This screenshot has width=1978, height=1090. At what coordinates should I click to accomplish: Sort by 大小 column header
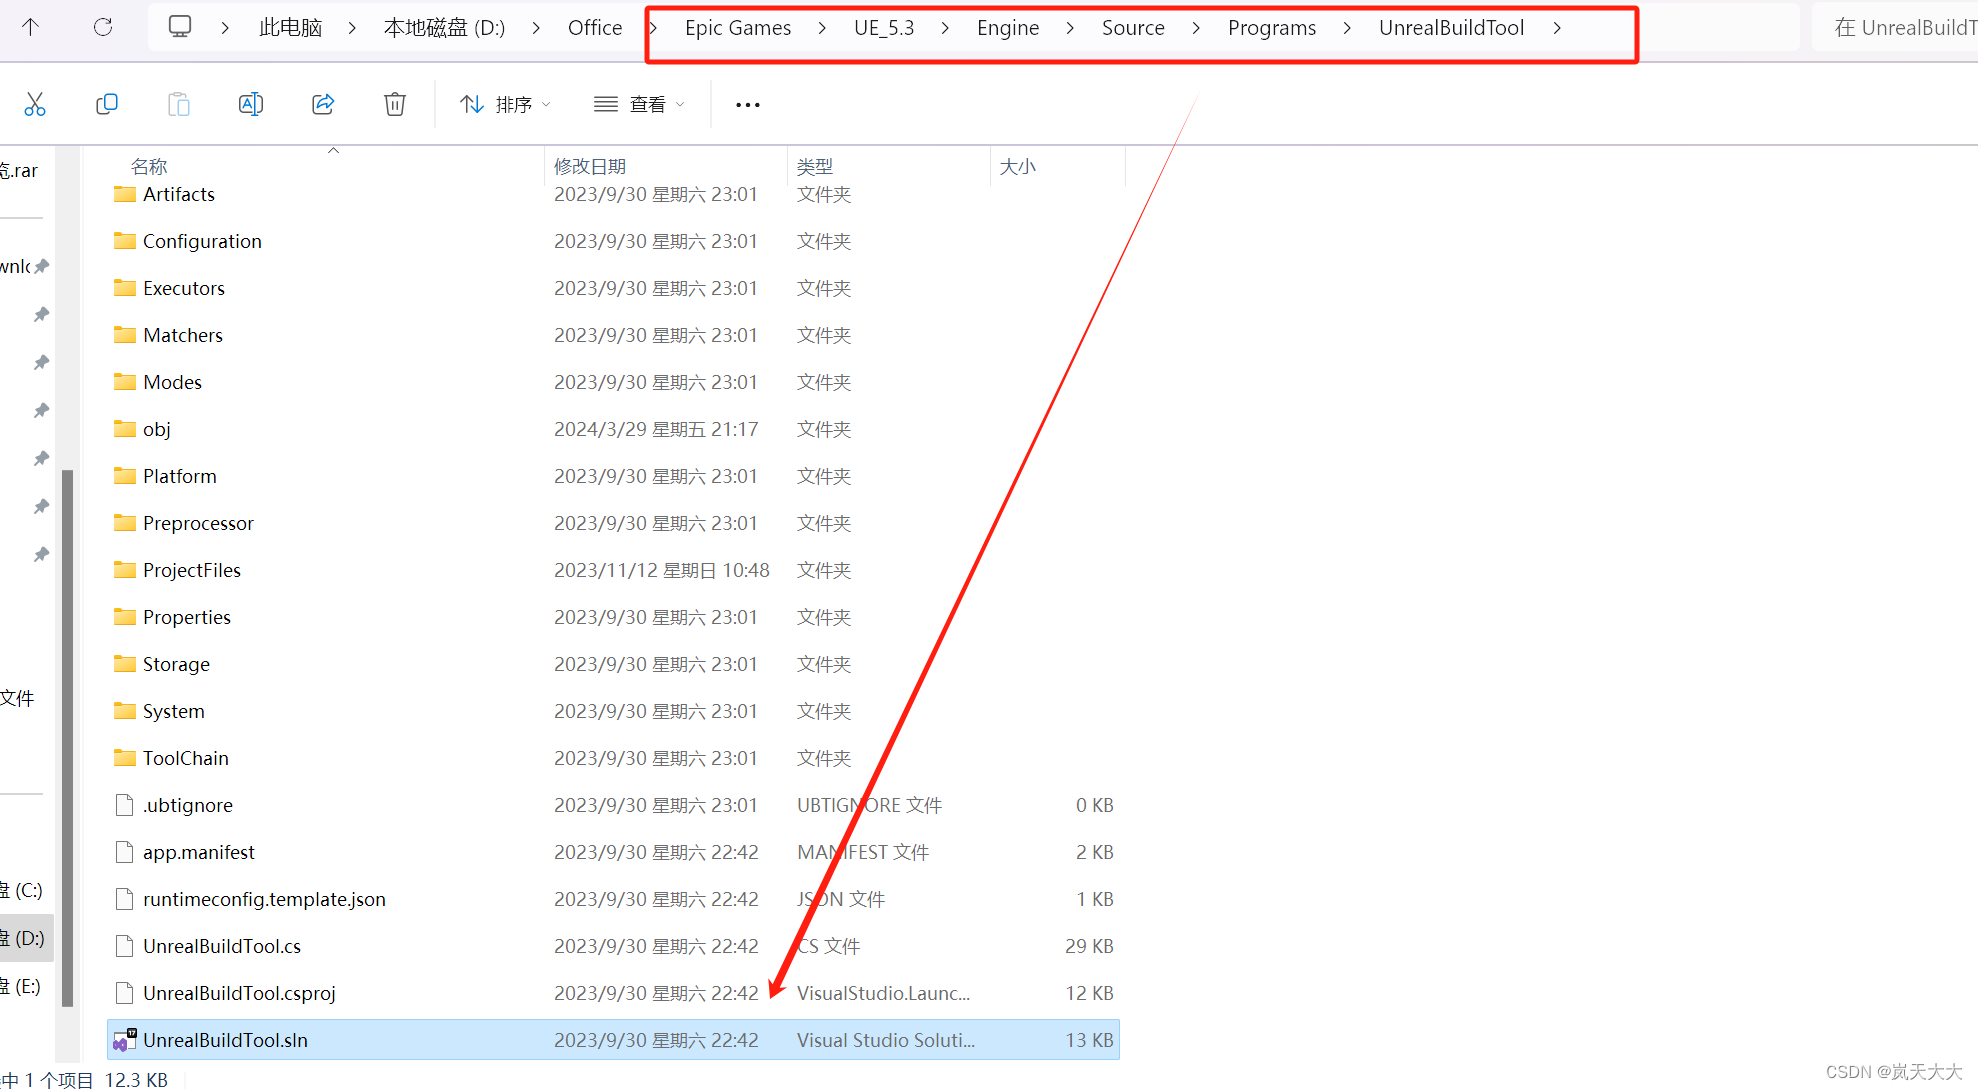(1018, 166)
